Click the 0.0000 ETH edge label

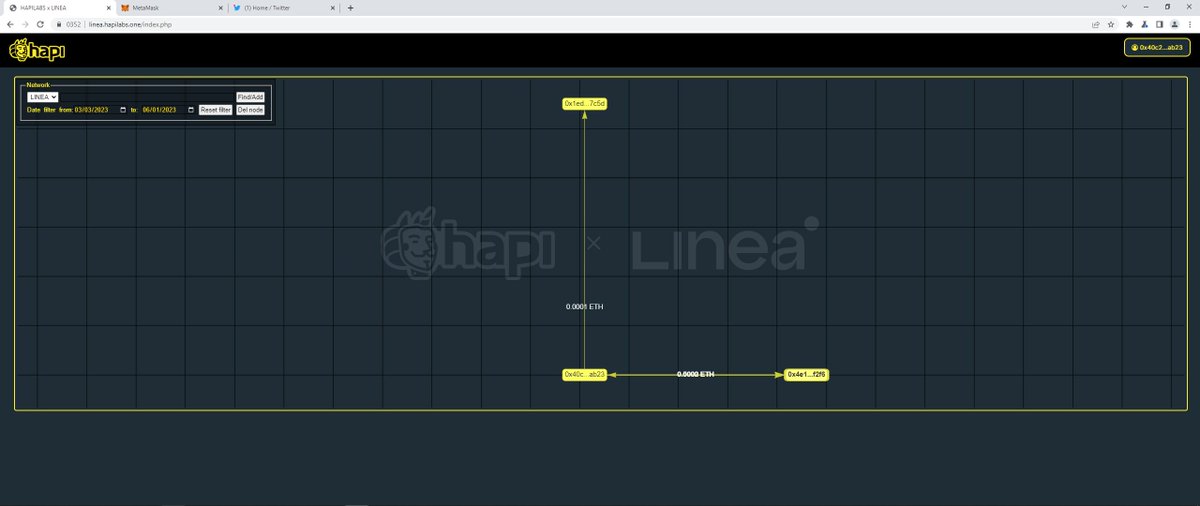coord(696,374)
